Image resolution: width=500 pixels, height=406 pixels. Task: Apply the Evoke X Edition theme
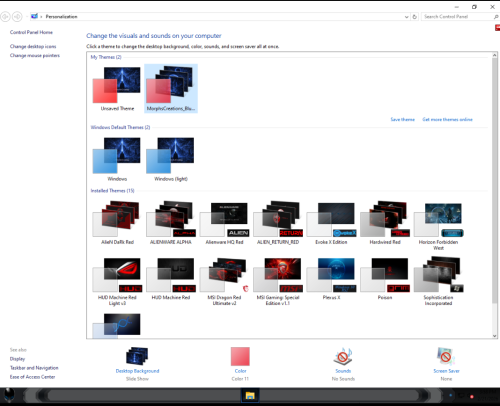tap(331, 223)
